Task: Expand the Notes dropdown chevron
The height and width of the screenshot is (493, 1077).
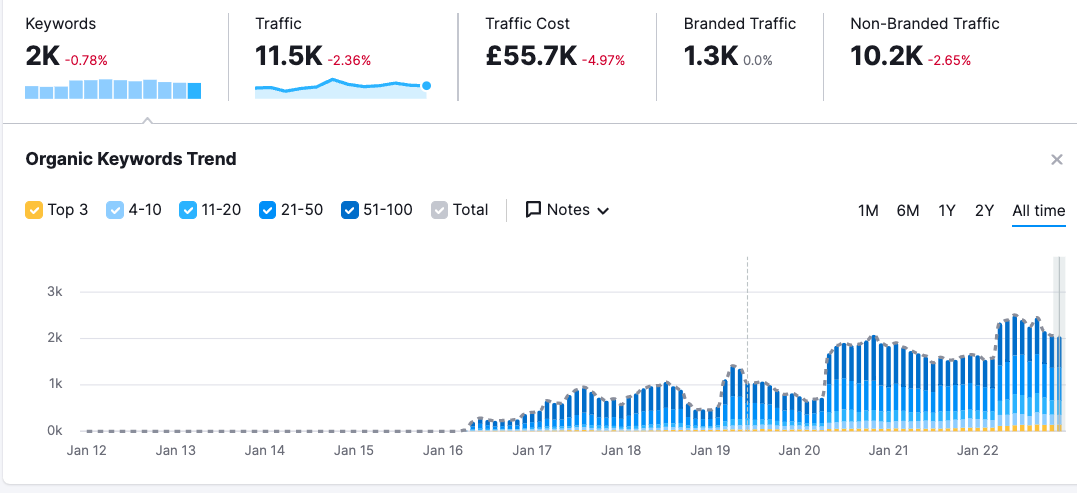Action: pos(603,211)
